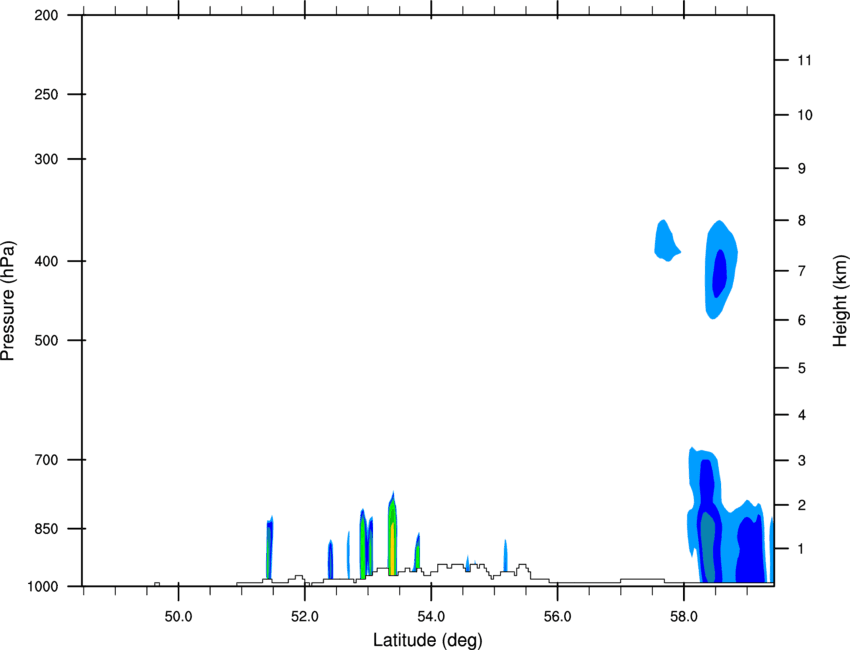Viewport: 850px width, 650px height.
Task: Click the thin light-blue streak near latitude 55.2
Action: point(505,555)
